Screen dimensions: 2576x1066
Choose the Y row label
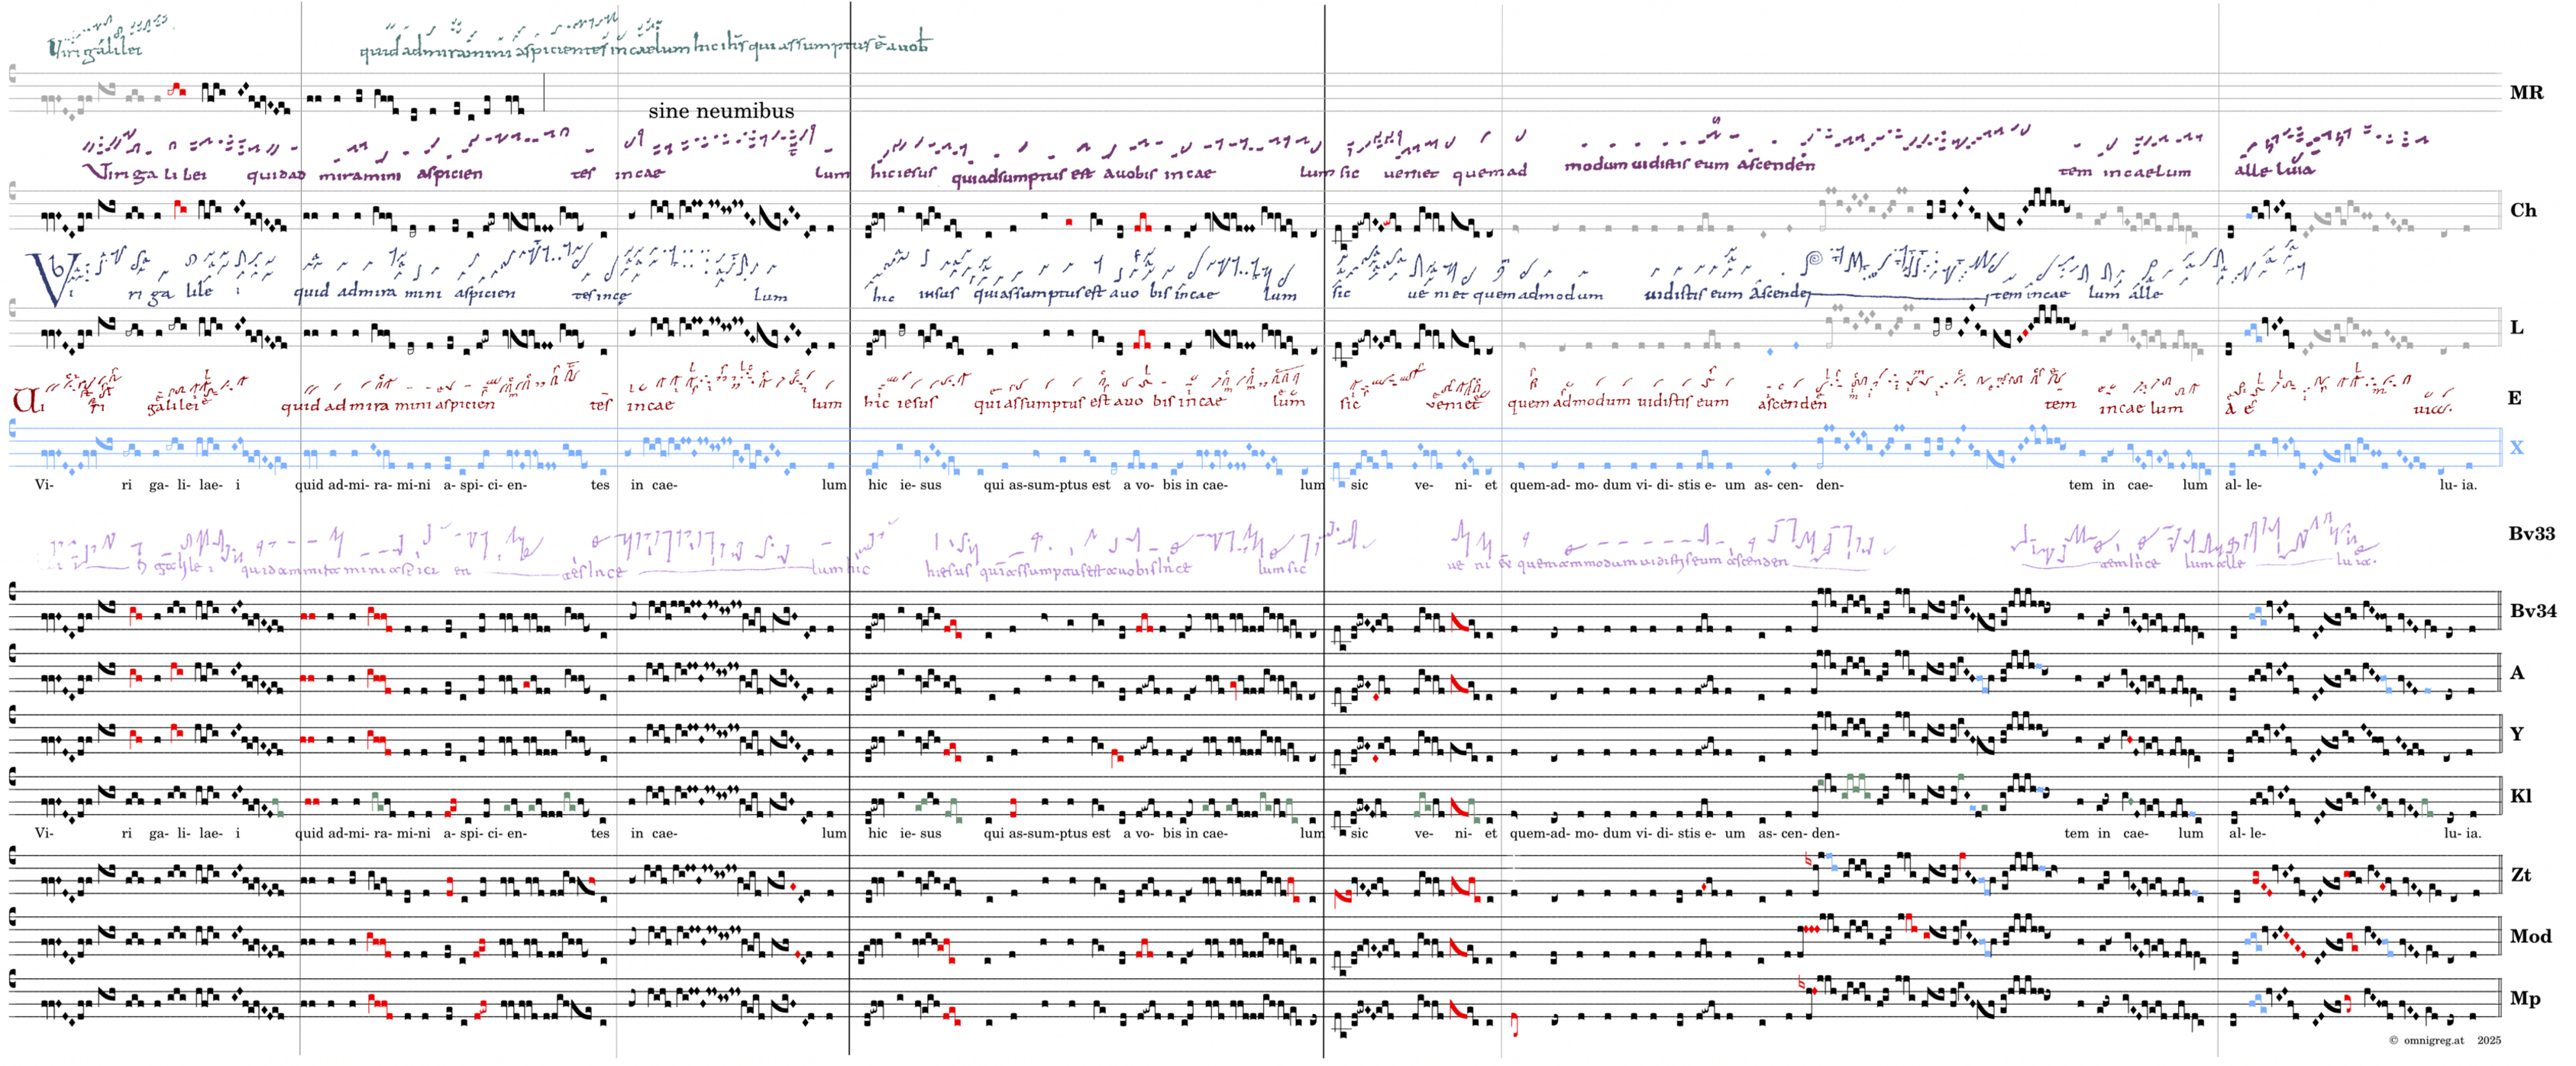click(2517, 734)
